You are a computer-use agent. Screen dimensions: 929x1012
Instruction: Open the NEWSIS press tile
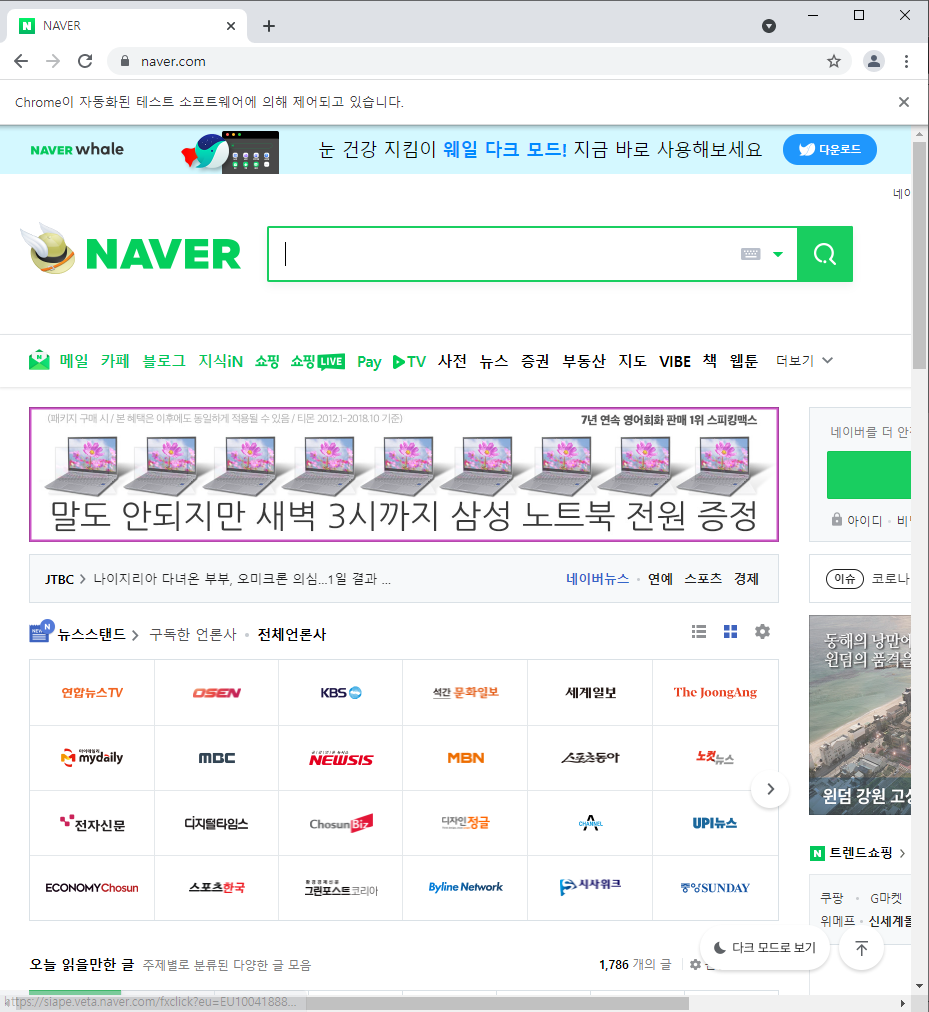[x=341, y=758]
